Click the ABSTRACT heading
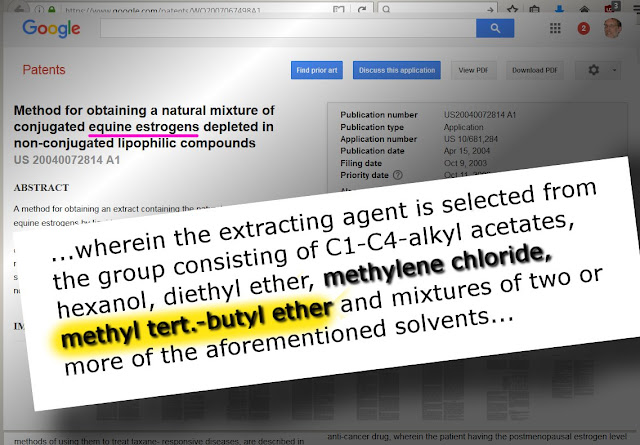The width and height of the screenshot is (640, 445). point(41,188)
